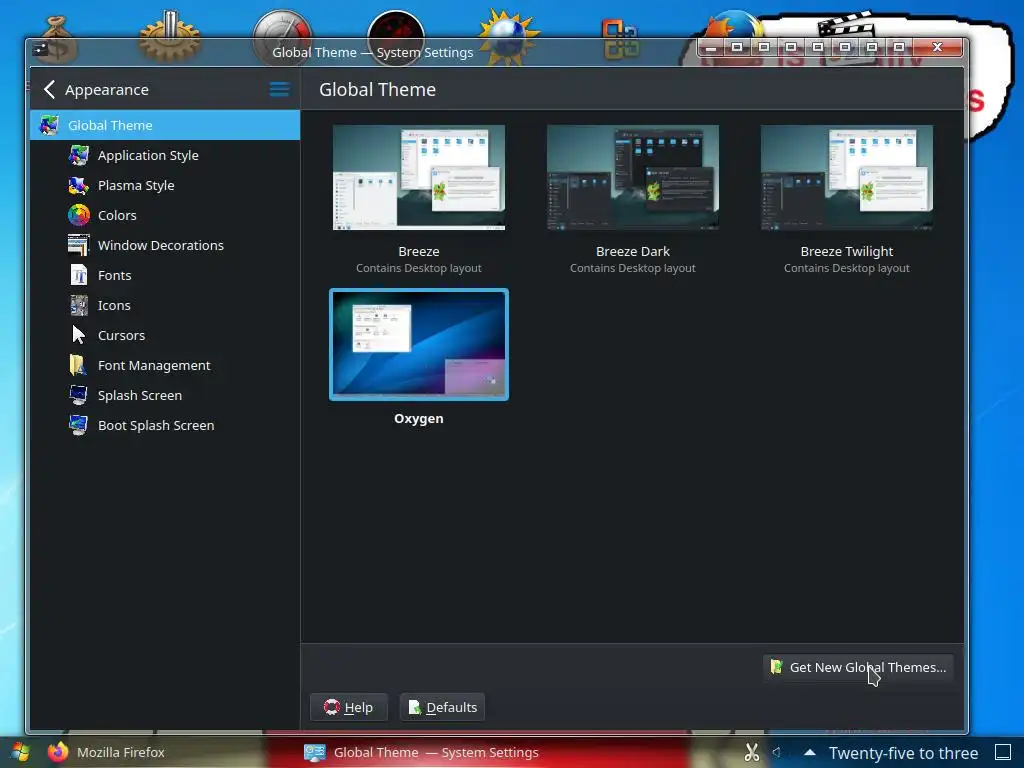Open Plasma Style settings
Image resolution: width=1024 pixels, height=768 pixels.
coord(165,185)
